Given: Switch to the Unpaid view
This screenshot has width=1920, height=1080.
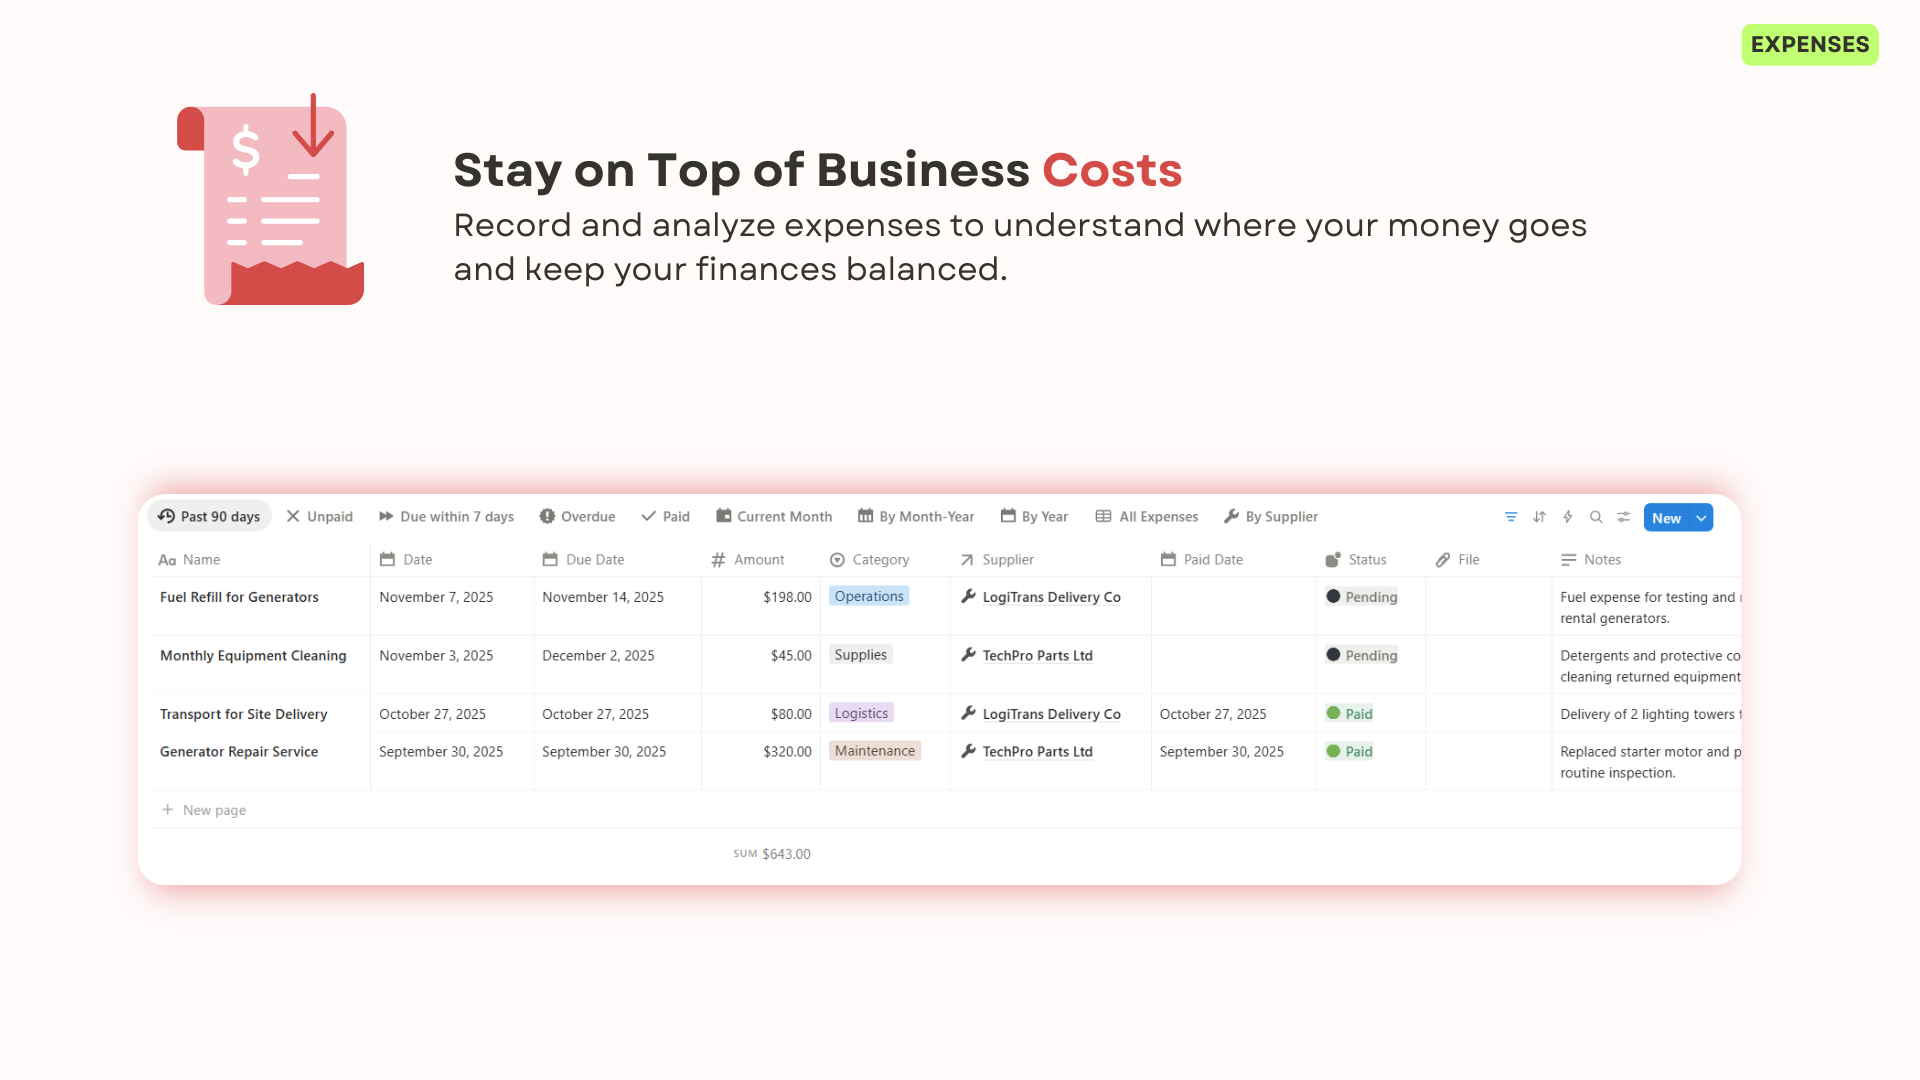Looking at the screenshot, I should click(x=319, y=516).
